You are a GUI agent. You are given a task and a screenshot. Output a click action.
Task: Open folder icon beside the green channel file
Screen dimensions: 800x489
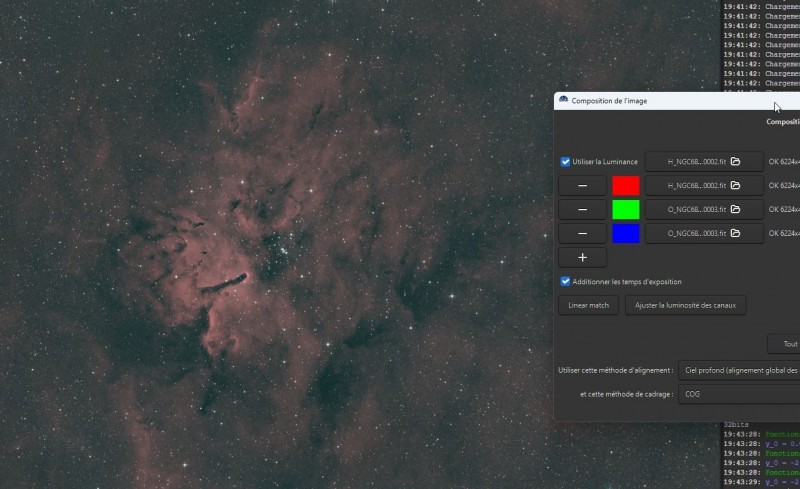click(x=735, y=209)
